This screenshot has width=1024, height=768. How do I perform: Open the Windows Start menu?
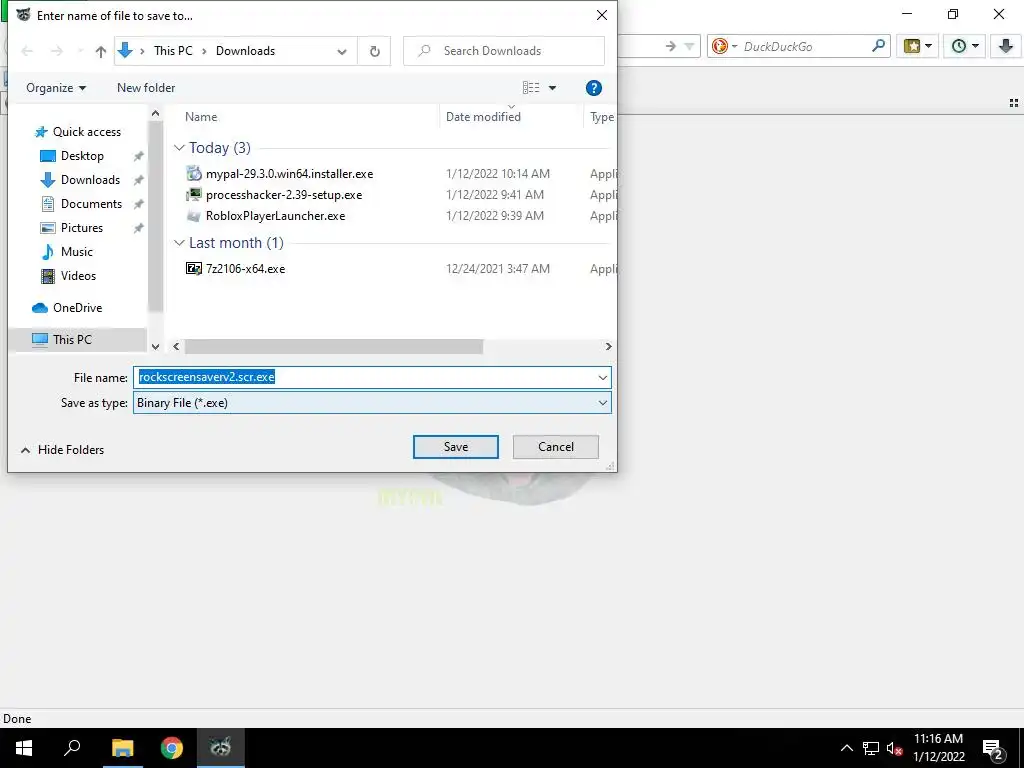click(x=24, y=748)
